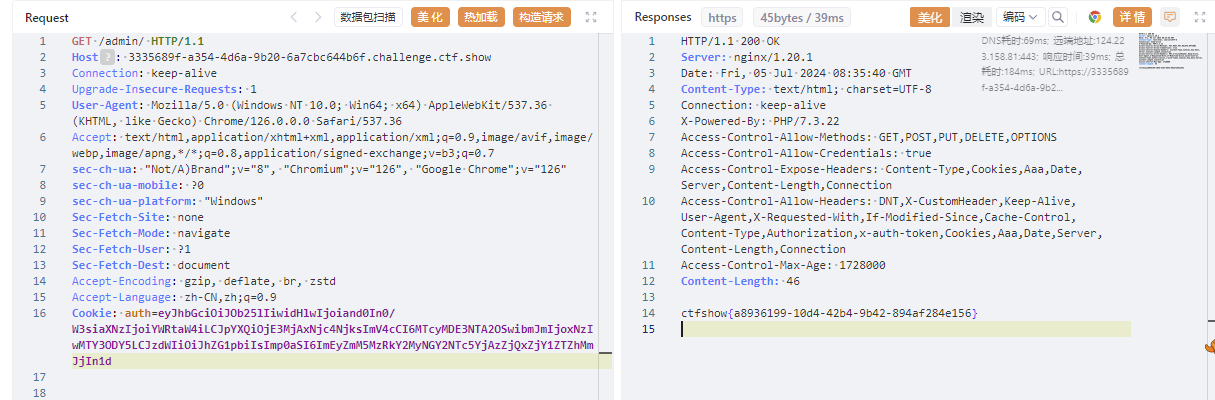The image size is (1215, 400).
Task: Click the ctfshow flag line in response
Action: pos(829,314)
